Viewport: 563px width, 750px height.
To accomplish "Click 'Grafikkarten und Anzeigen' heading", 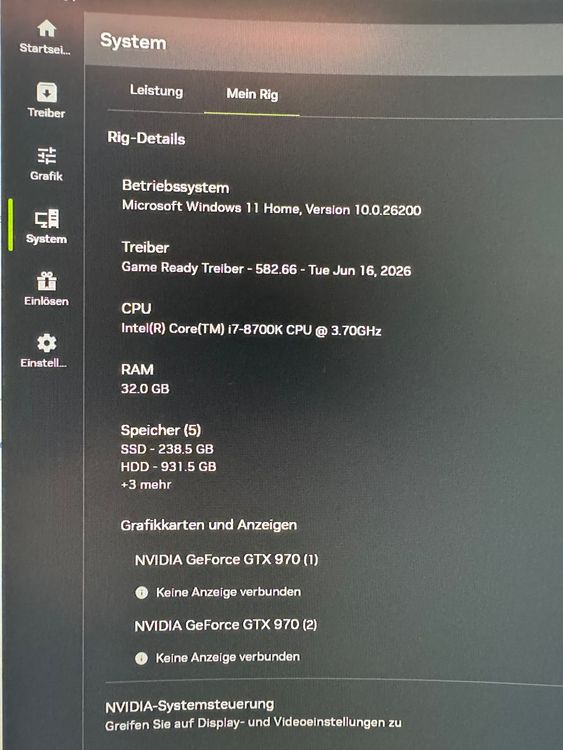I will 209,525.
